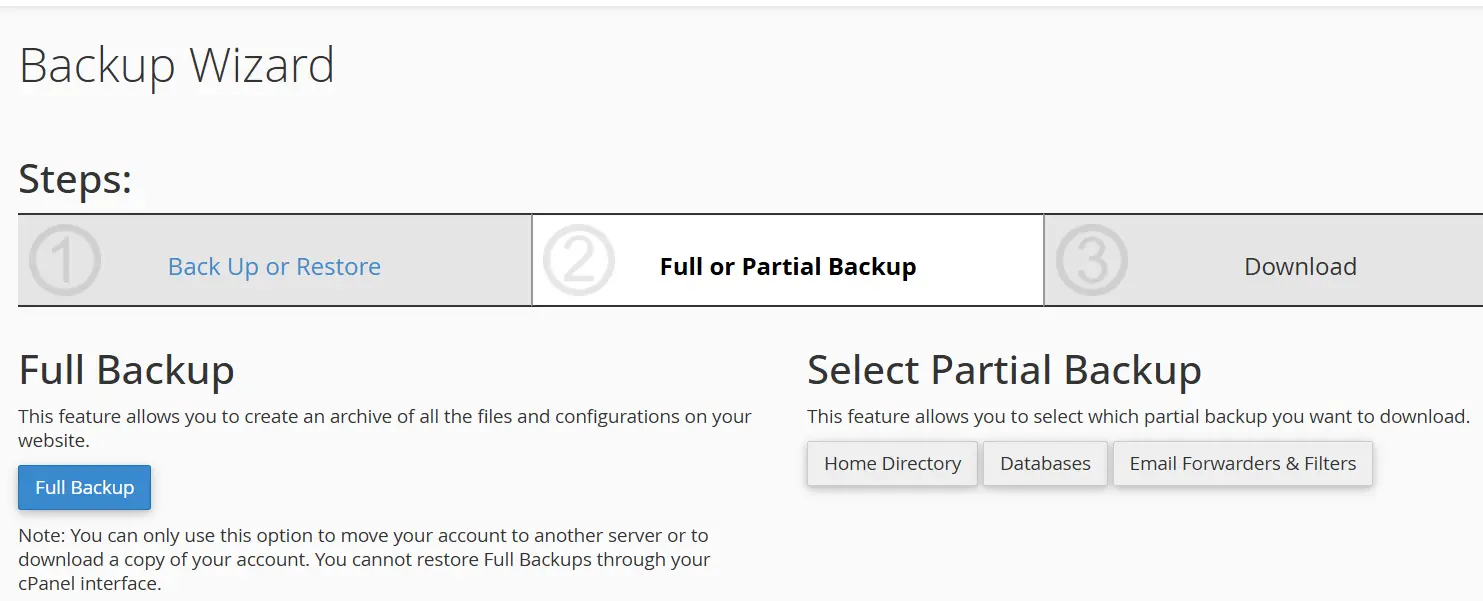
Task: Click the Select Partial Backup heading
Action: [x=1005, y=370]
